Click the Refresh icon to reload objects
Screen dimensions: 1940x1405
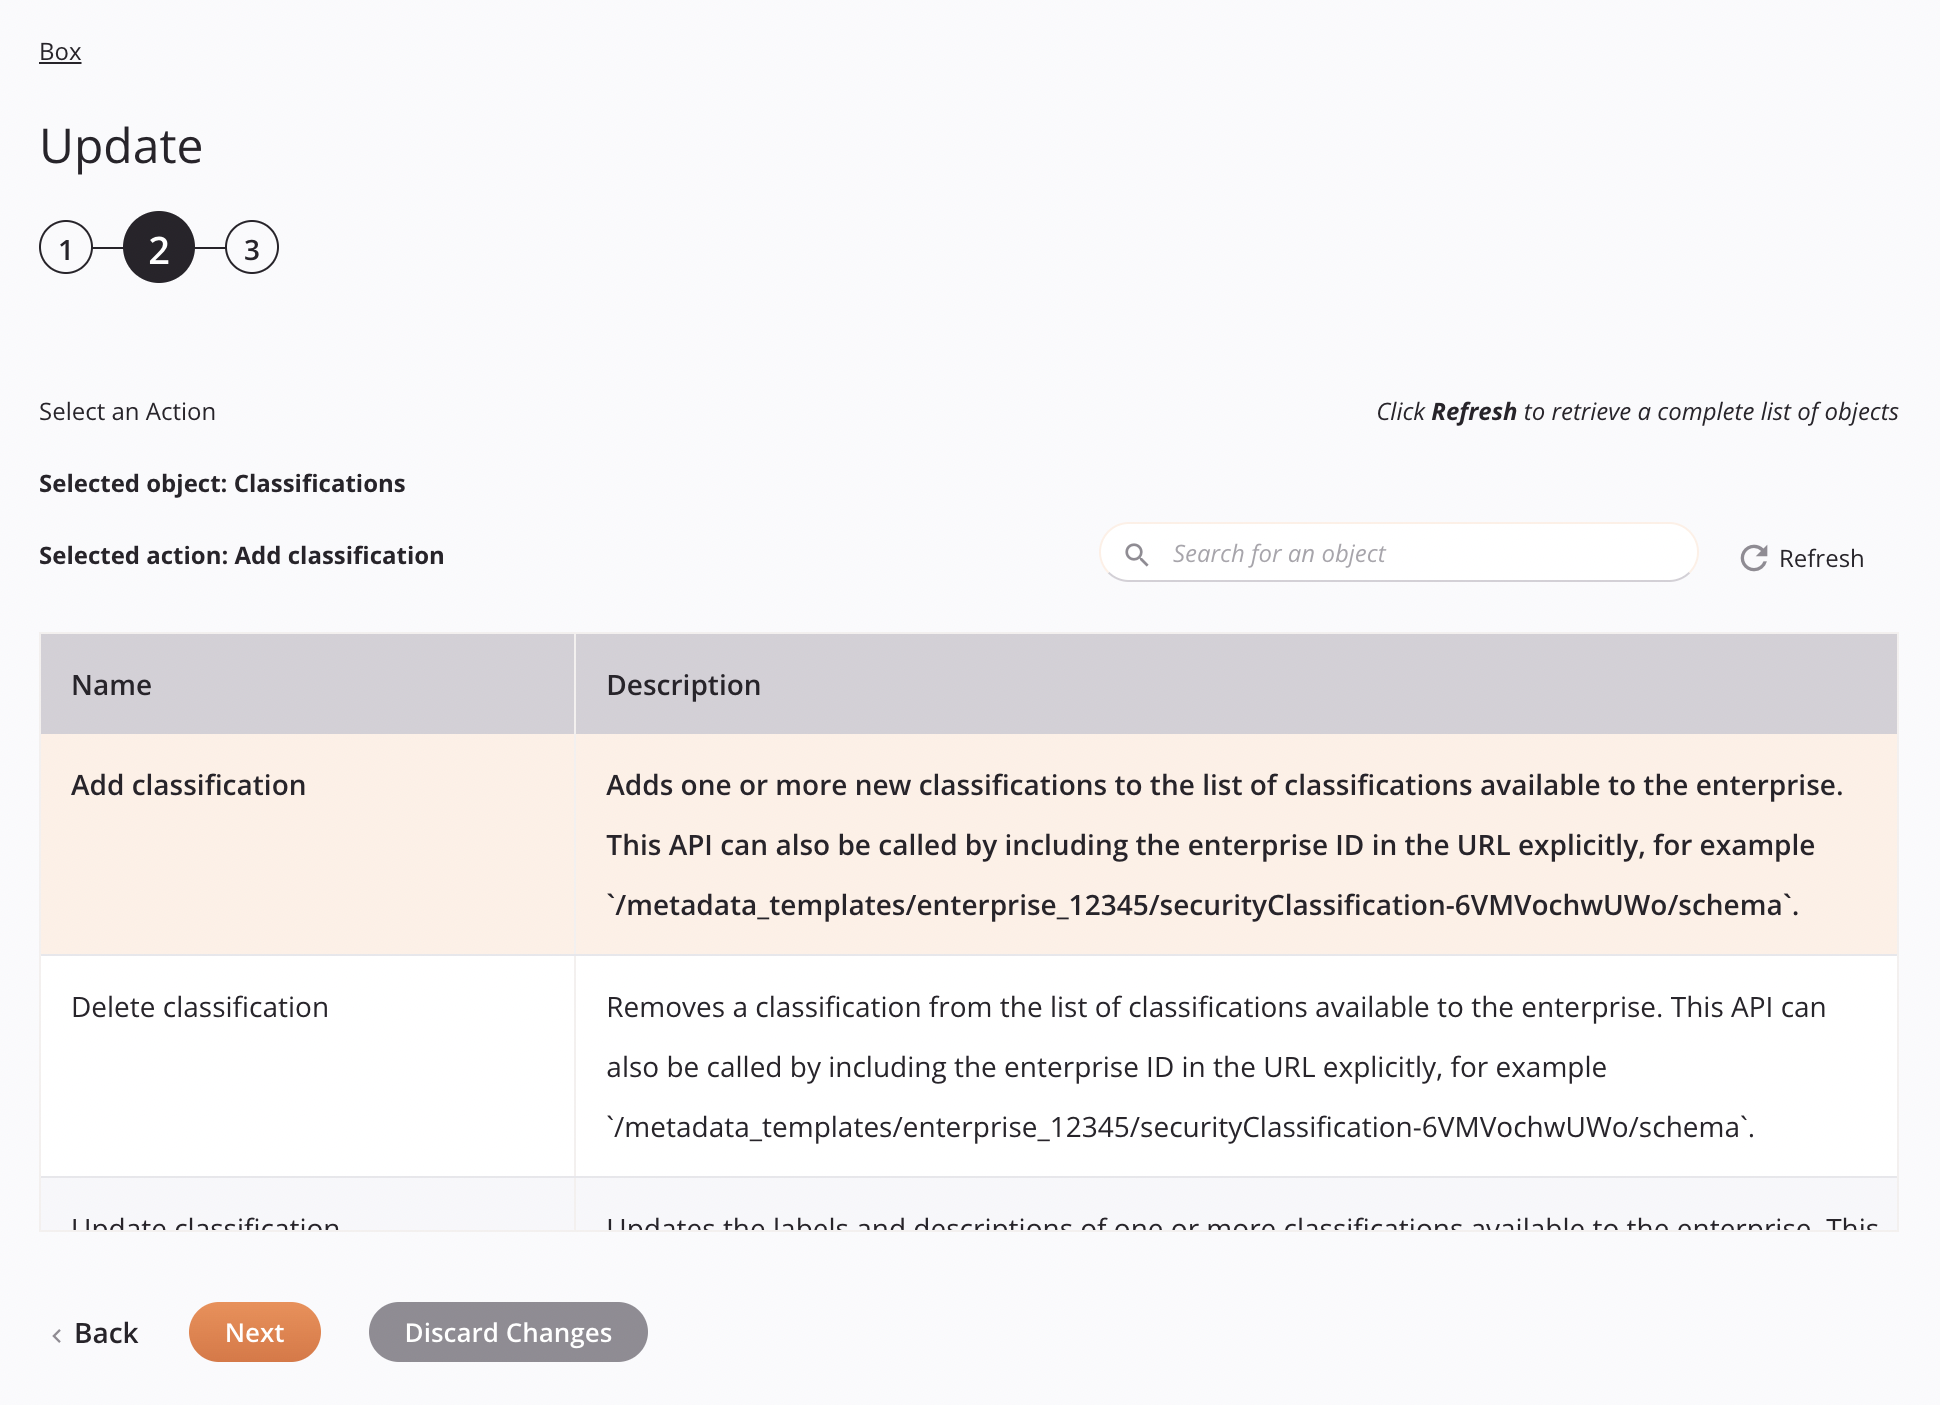1753,557
